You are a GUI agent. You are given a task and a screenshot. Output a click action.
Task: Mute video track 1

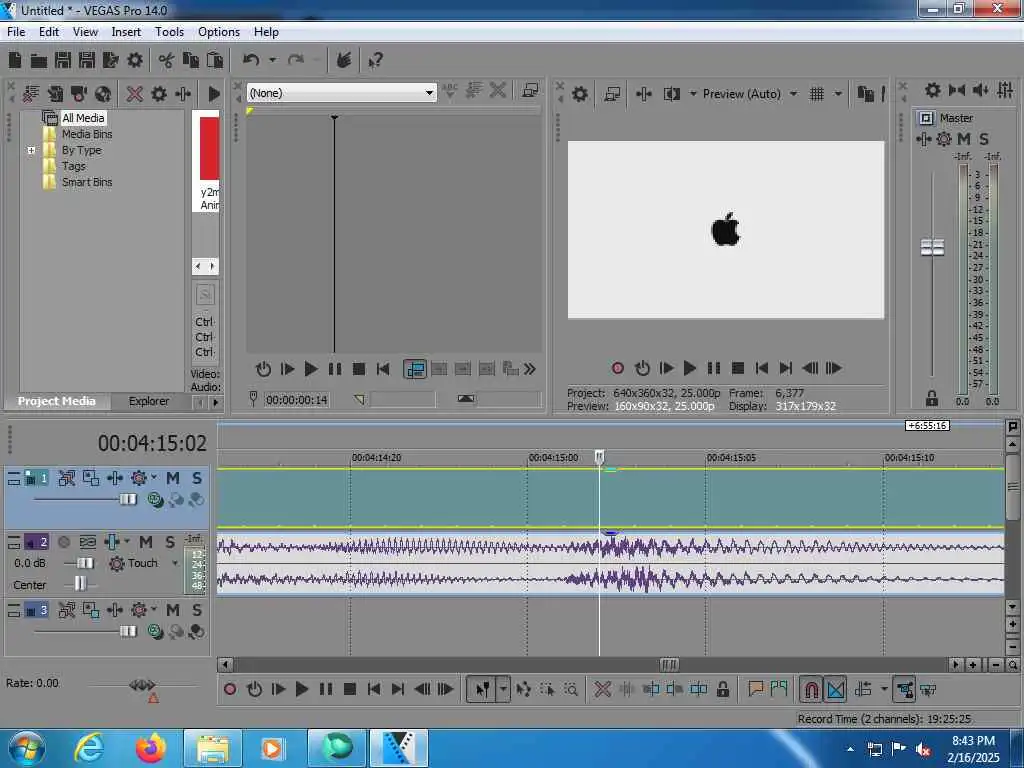(x=173, y=478)
